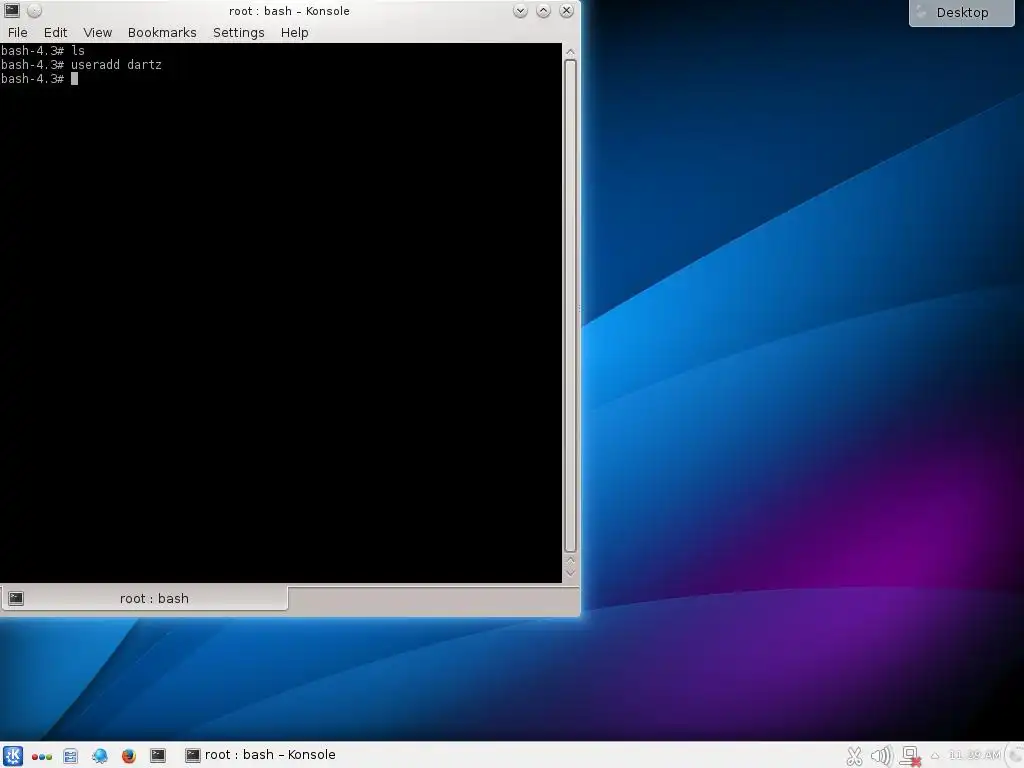
Task: Open the View menu in Konsole
Action: [x=97, y=33]
